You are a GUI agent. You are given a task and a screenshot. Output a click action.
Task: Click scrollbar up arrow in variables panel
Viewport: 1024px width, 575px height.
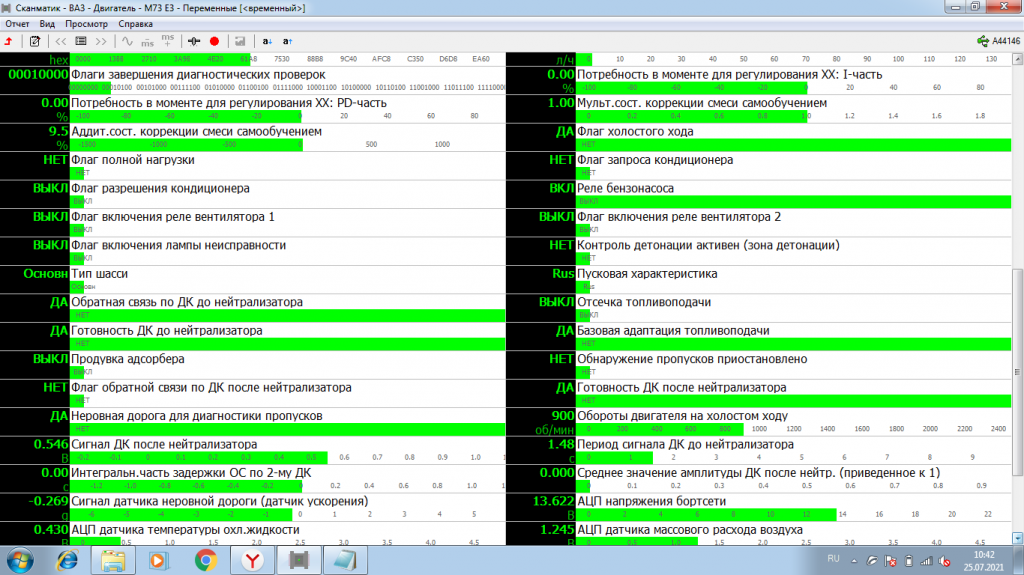coord(1017,59)
